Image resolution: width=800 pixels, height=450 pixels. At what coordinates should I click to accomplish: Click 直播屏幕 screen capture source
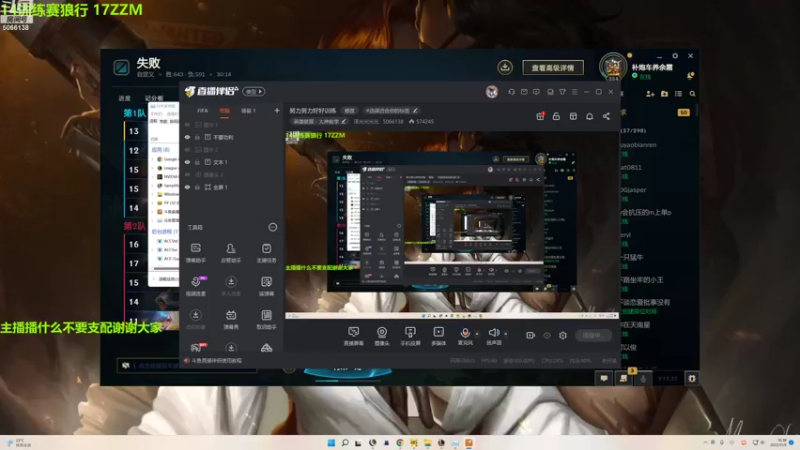(353, 336)
